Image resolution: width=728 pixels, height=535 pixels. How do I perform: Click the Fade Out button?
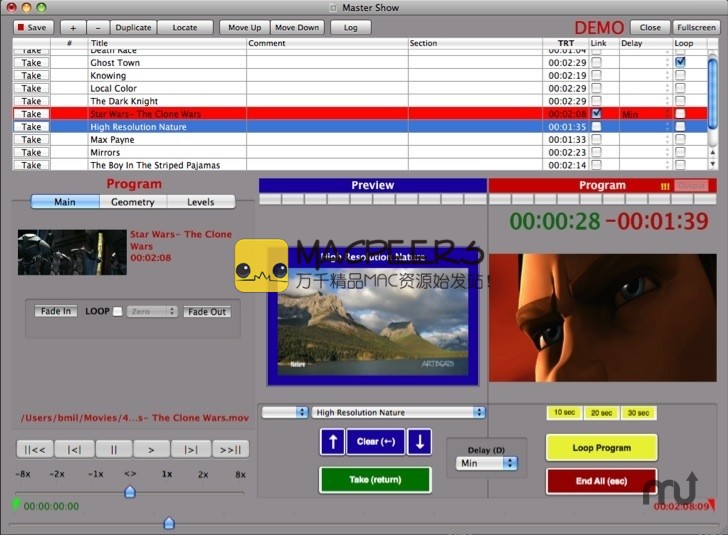point(207,312)
